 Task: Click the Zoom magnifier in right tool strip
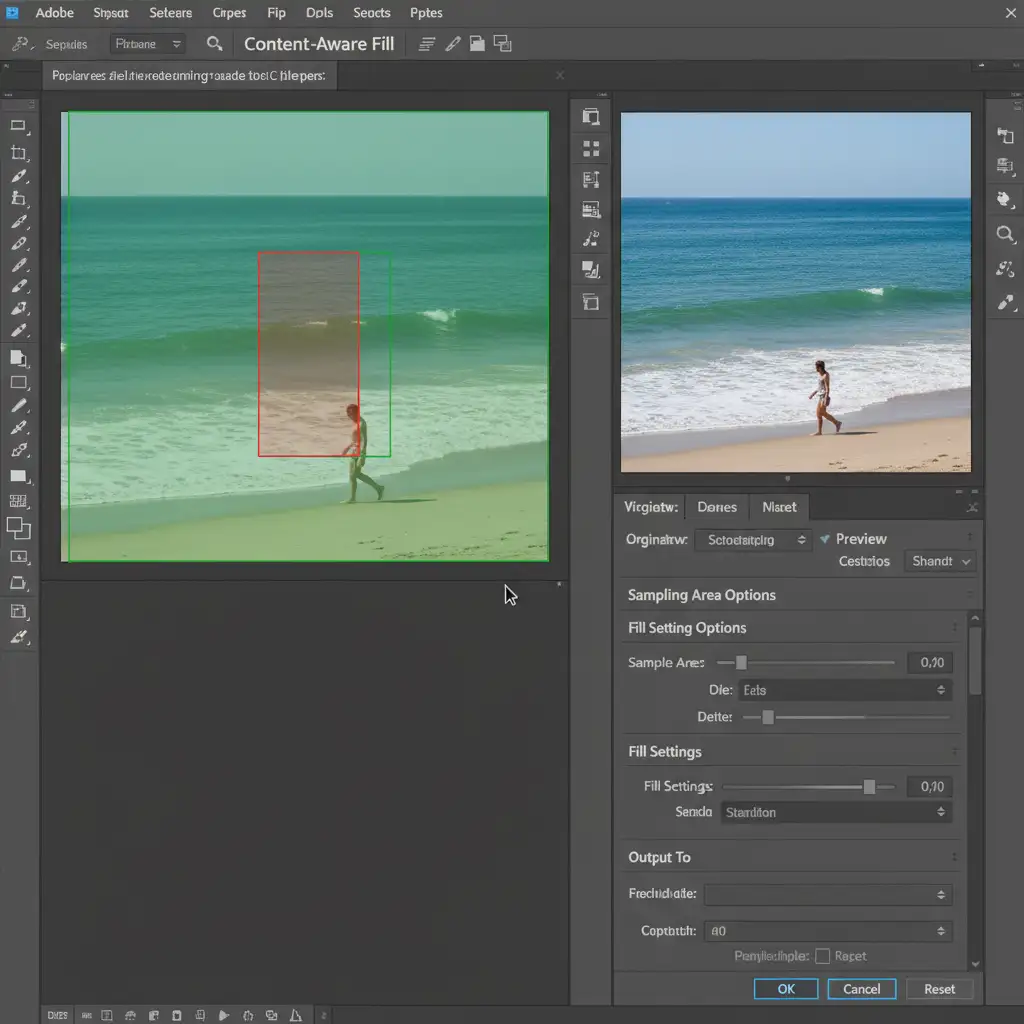pos(1005,234)
